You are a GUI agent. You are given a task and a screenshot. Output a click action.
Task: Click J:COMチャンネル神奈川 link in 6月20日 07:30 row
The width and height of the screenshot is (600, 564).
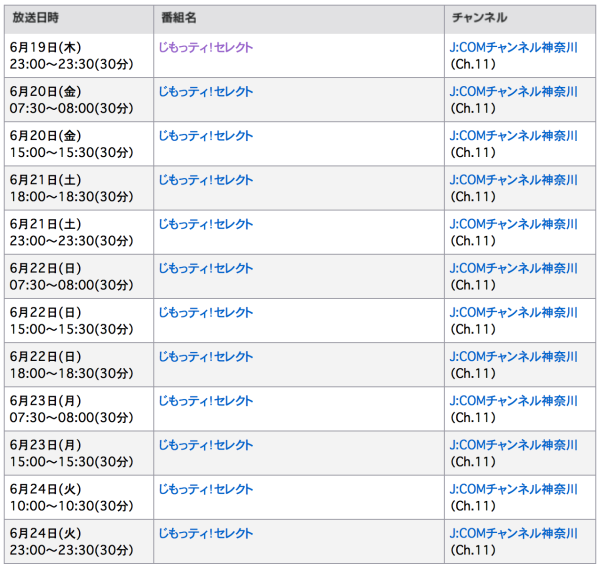pyautogui.click(x=514, y=92)
